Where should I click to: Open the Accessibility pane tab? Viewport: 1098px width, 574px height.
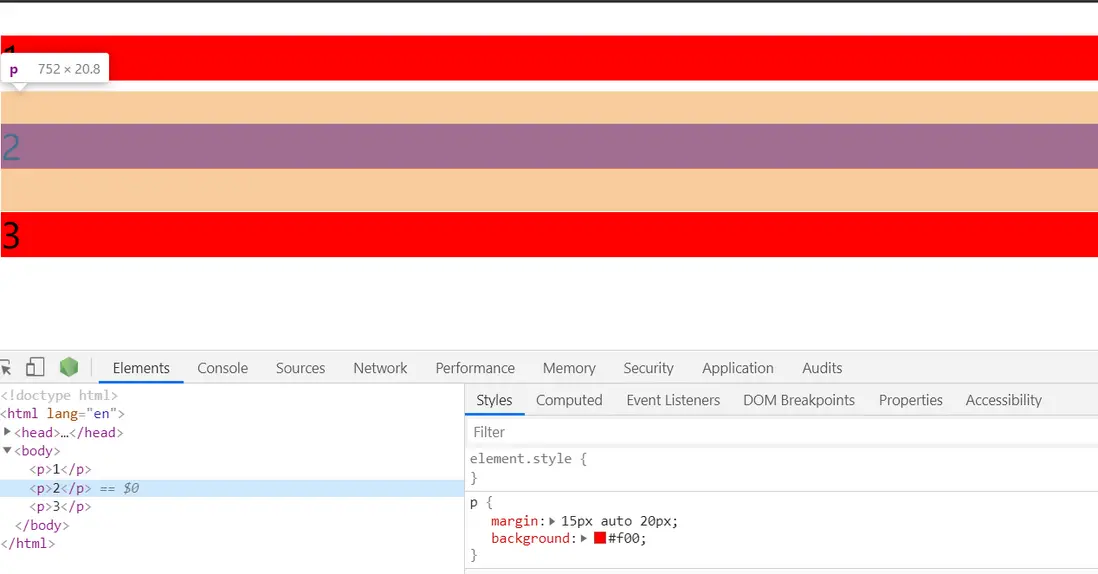point(1003,400)
